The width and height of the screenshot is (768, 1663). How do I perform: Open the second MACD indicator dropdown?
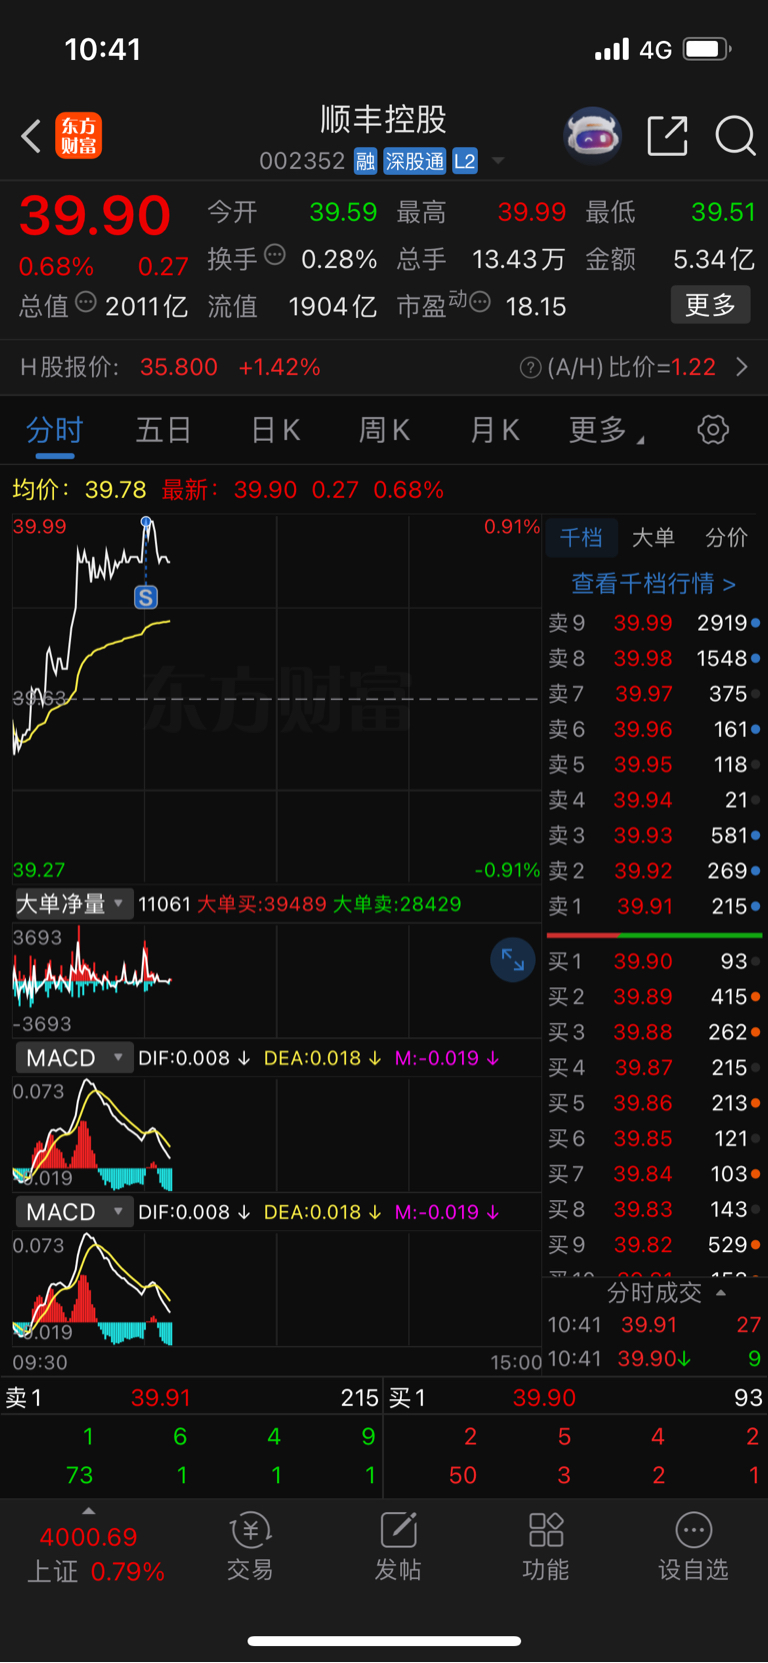click(x=73, y=1212)
